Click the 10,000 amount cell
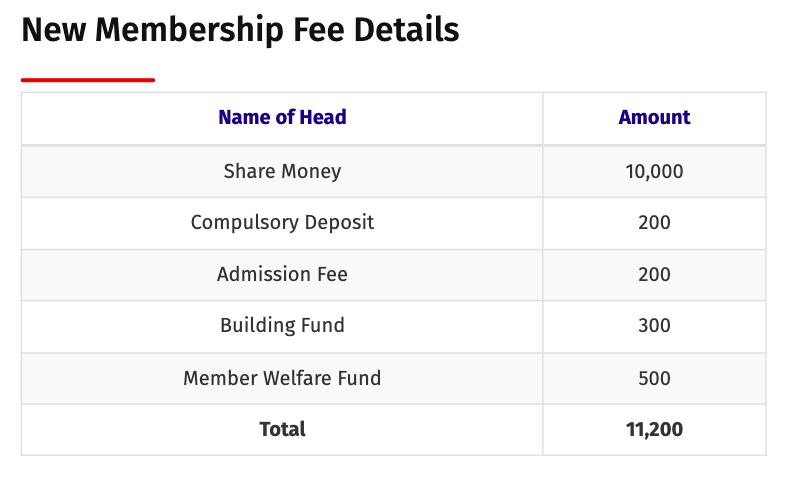Image resolution: width=805 pixels, height=495 pixels. coord(654,172)
